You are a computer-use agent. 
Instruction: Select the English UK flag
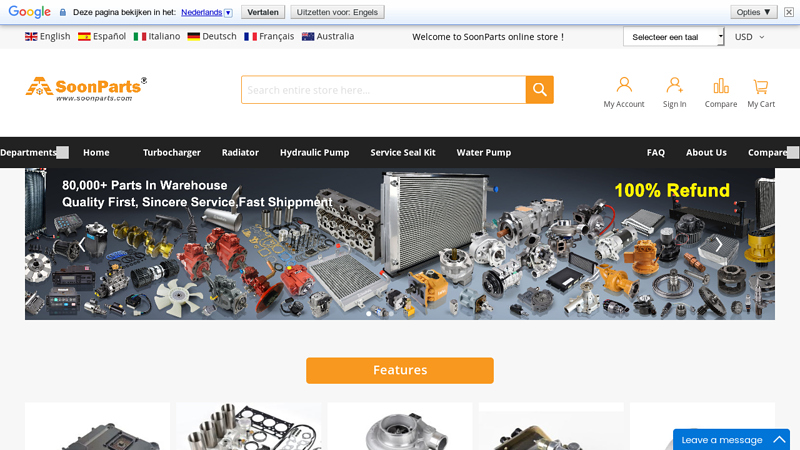click(x=31, y=37)
